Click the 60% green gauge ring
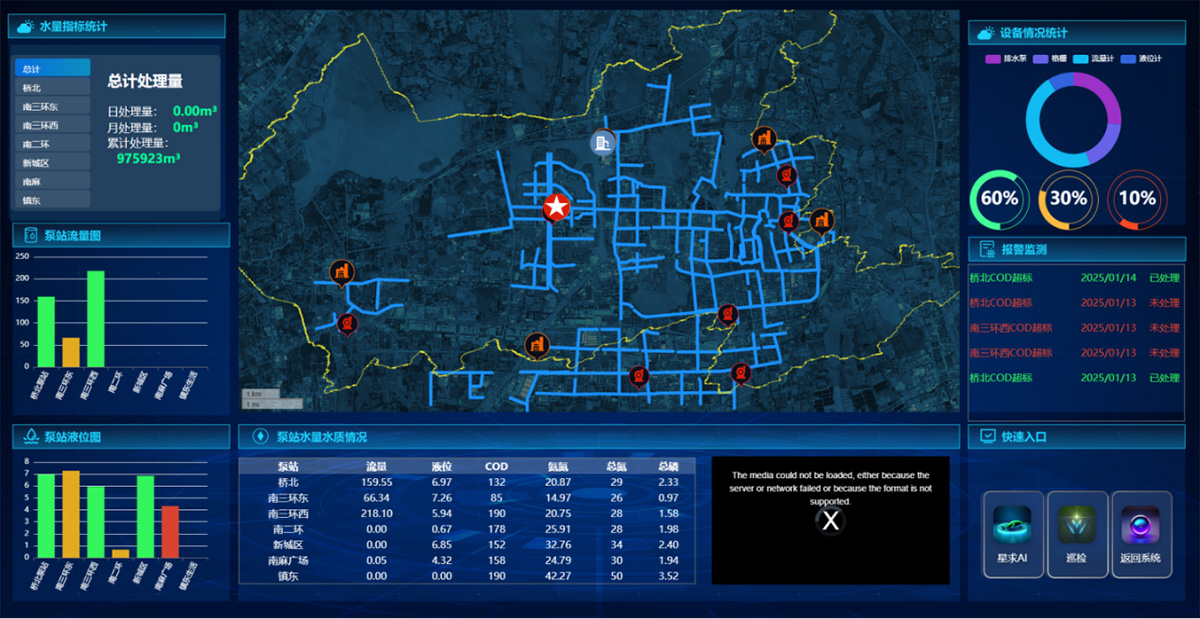This screenshot has height=619, width=1200. click(999, 198)
